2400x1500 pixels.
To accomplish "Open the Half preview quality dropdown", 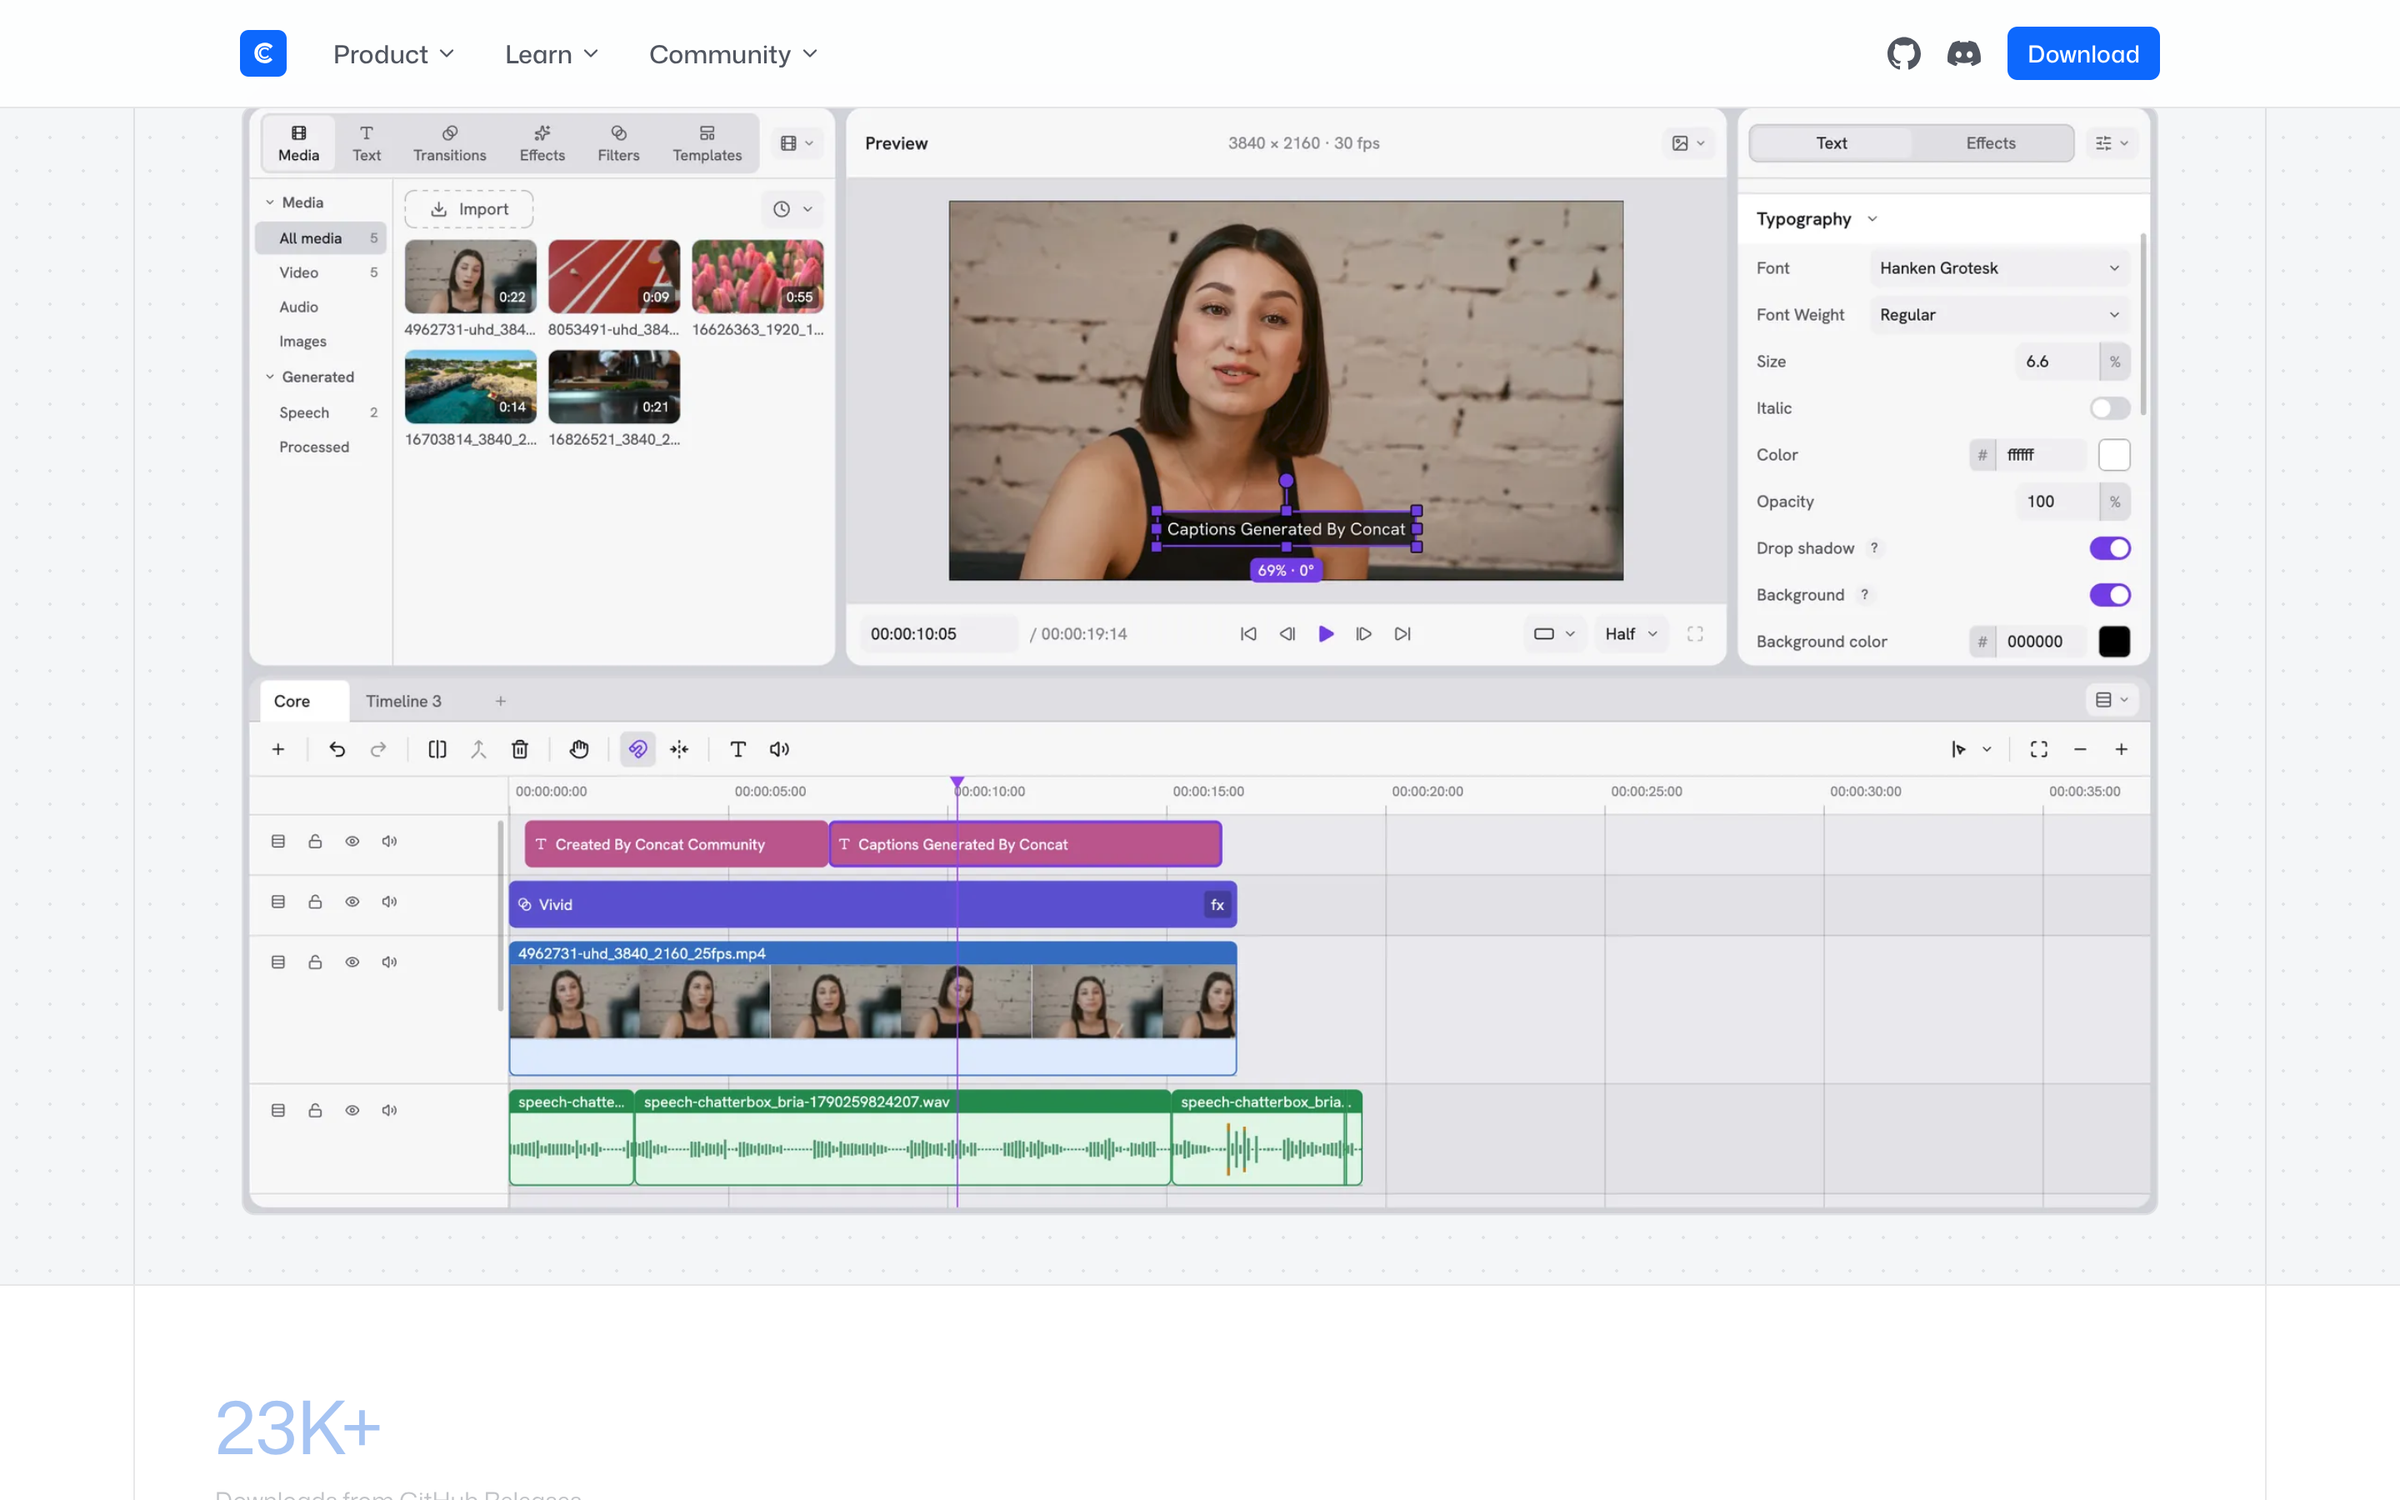I will point(1631,634).
